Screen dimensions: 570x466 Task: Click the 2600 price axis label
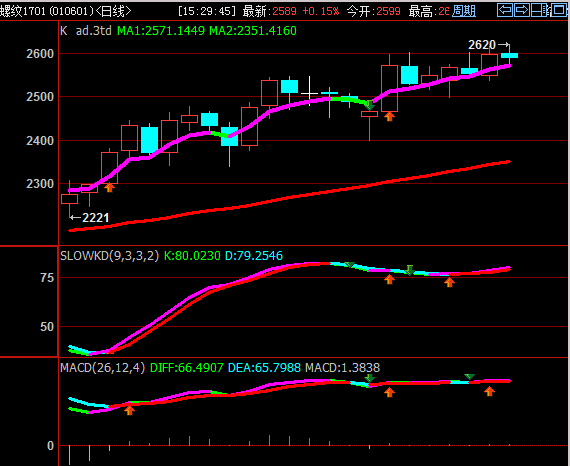[40, 54]
